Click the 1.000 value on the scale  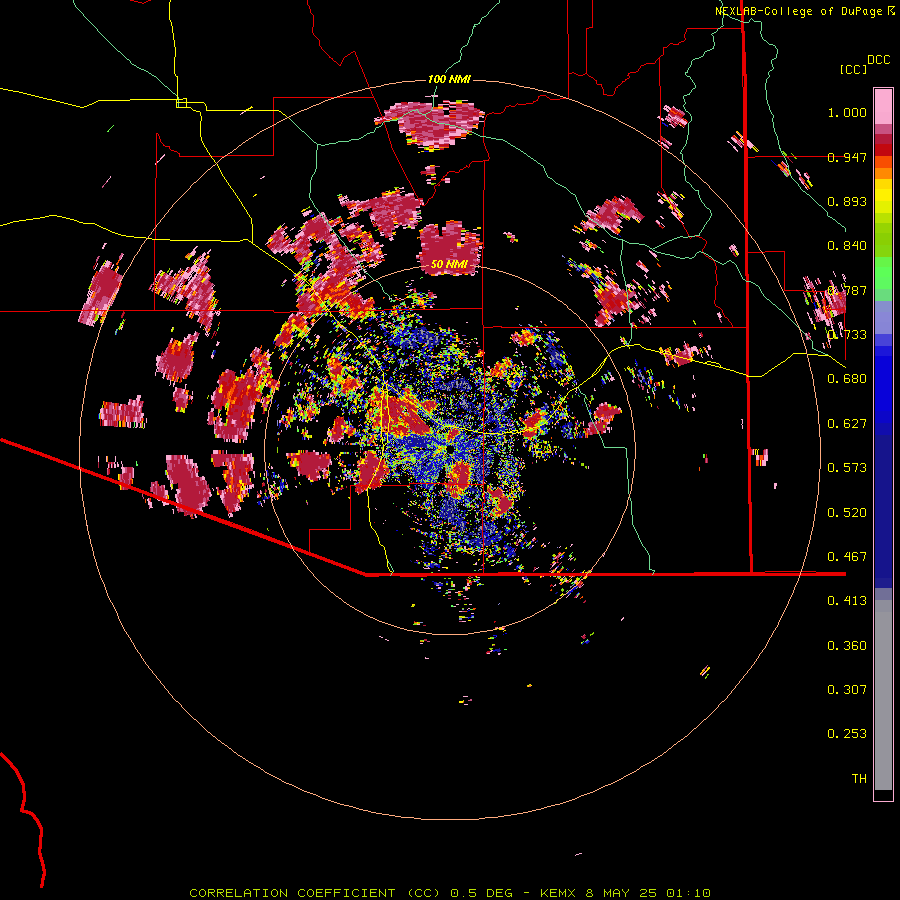[x=847, y=112]
